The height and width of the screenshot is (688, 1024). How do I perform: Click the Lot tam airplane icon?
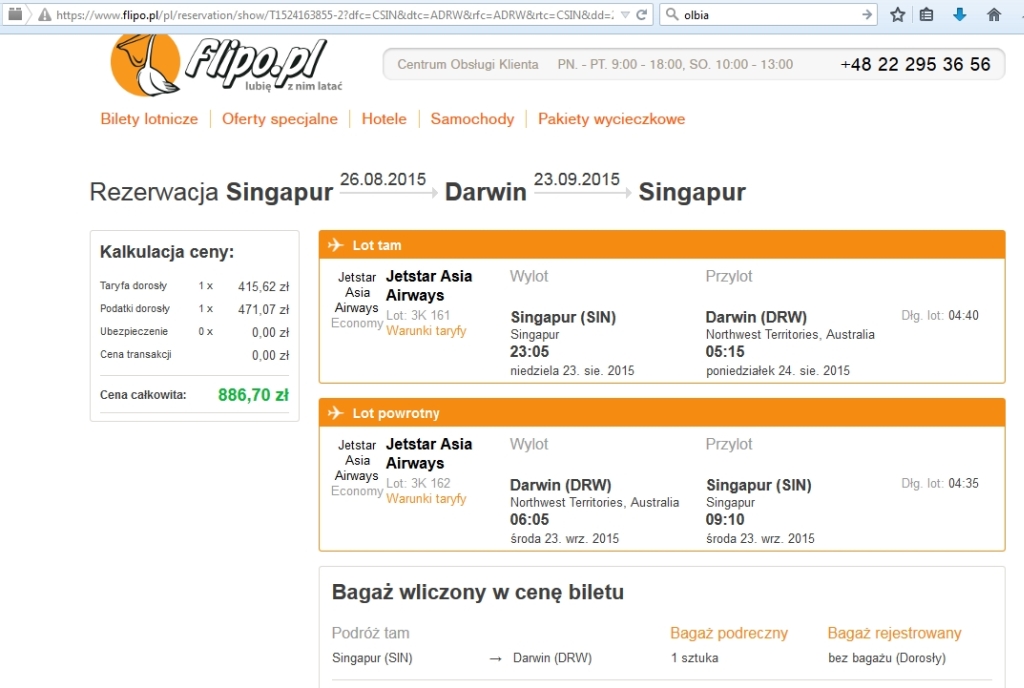click(x=336, y=245)
